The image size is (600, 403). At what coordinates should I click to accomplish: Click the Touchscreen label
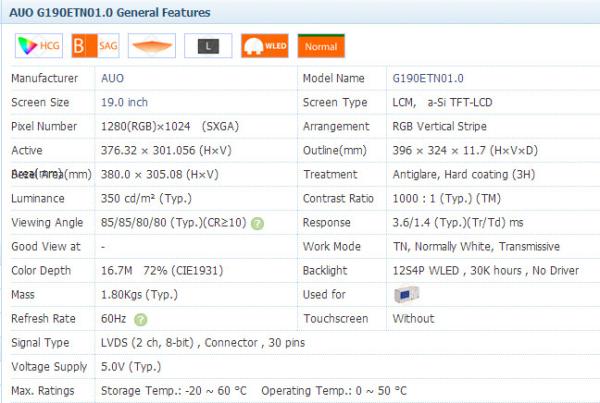tap(336, 319)
